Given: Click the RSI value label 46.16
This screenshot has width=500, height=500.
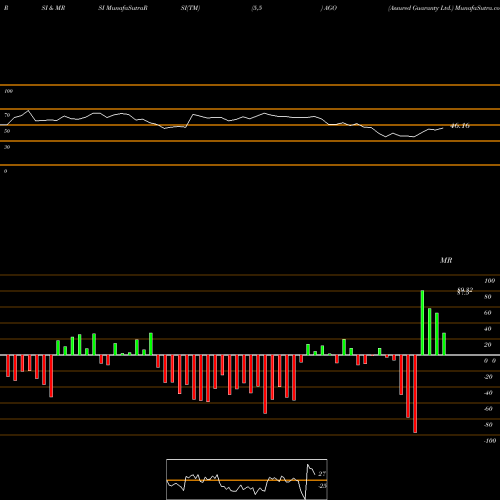Looking at the screenshot, I should (x=460, y=126).
